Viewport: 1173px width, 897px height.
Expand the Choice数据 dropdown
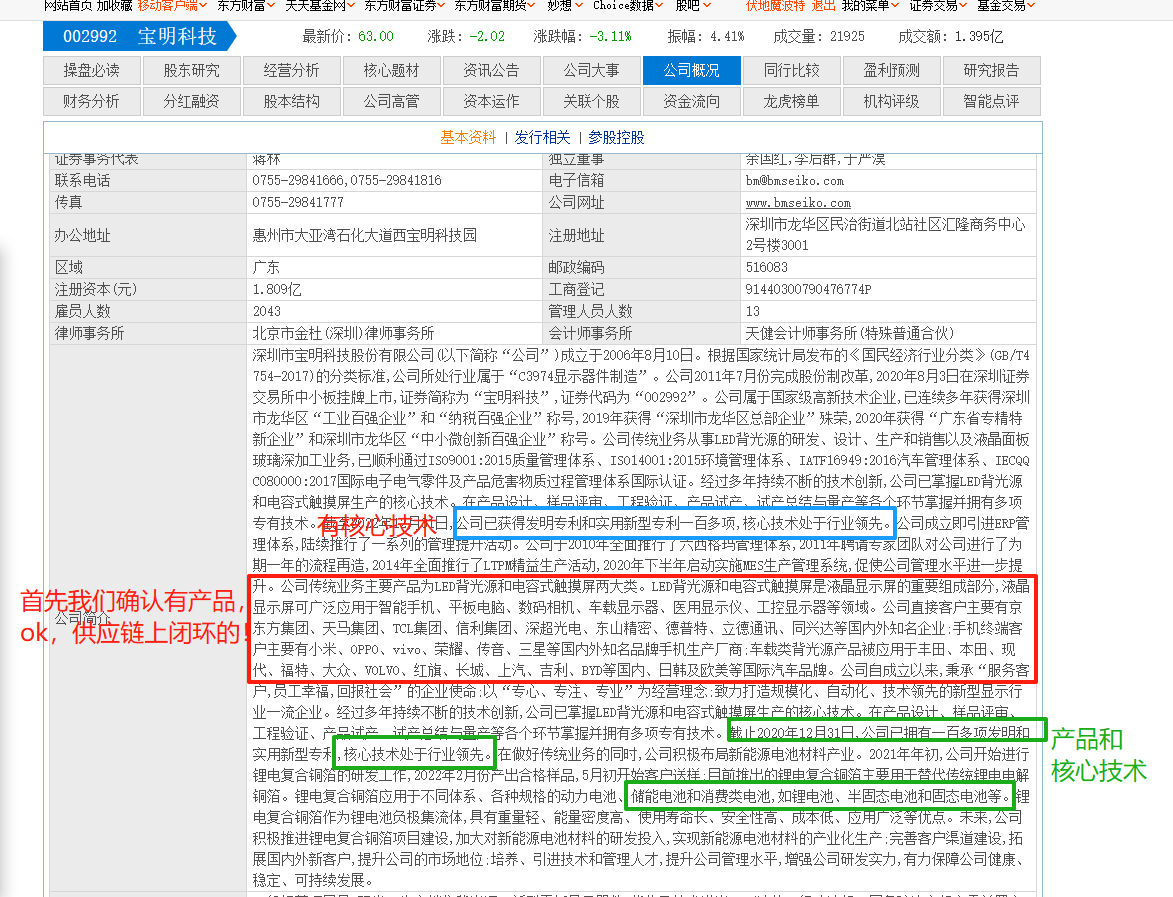click(628, 6)
